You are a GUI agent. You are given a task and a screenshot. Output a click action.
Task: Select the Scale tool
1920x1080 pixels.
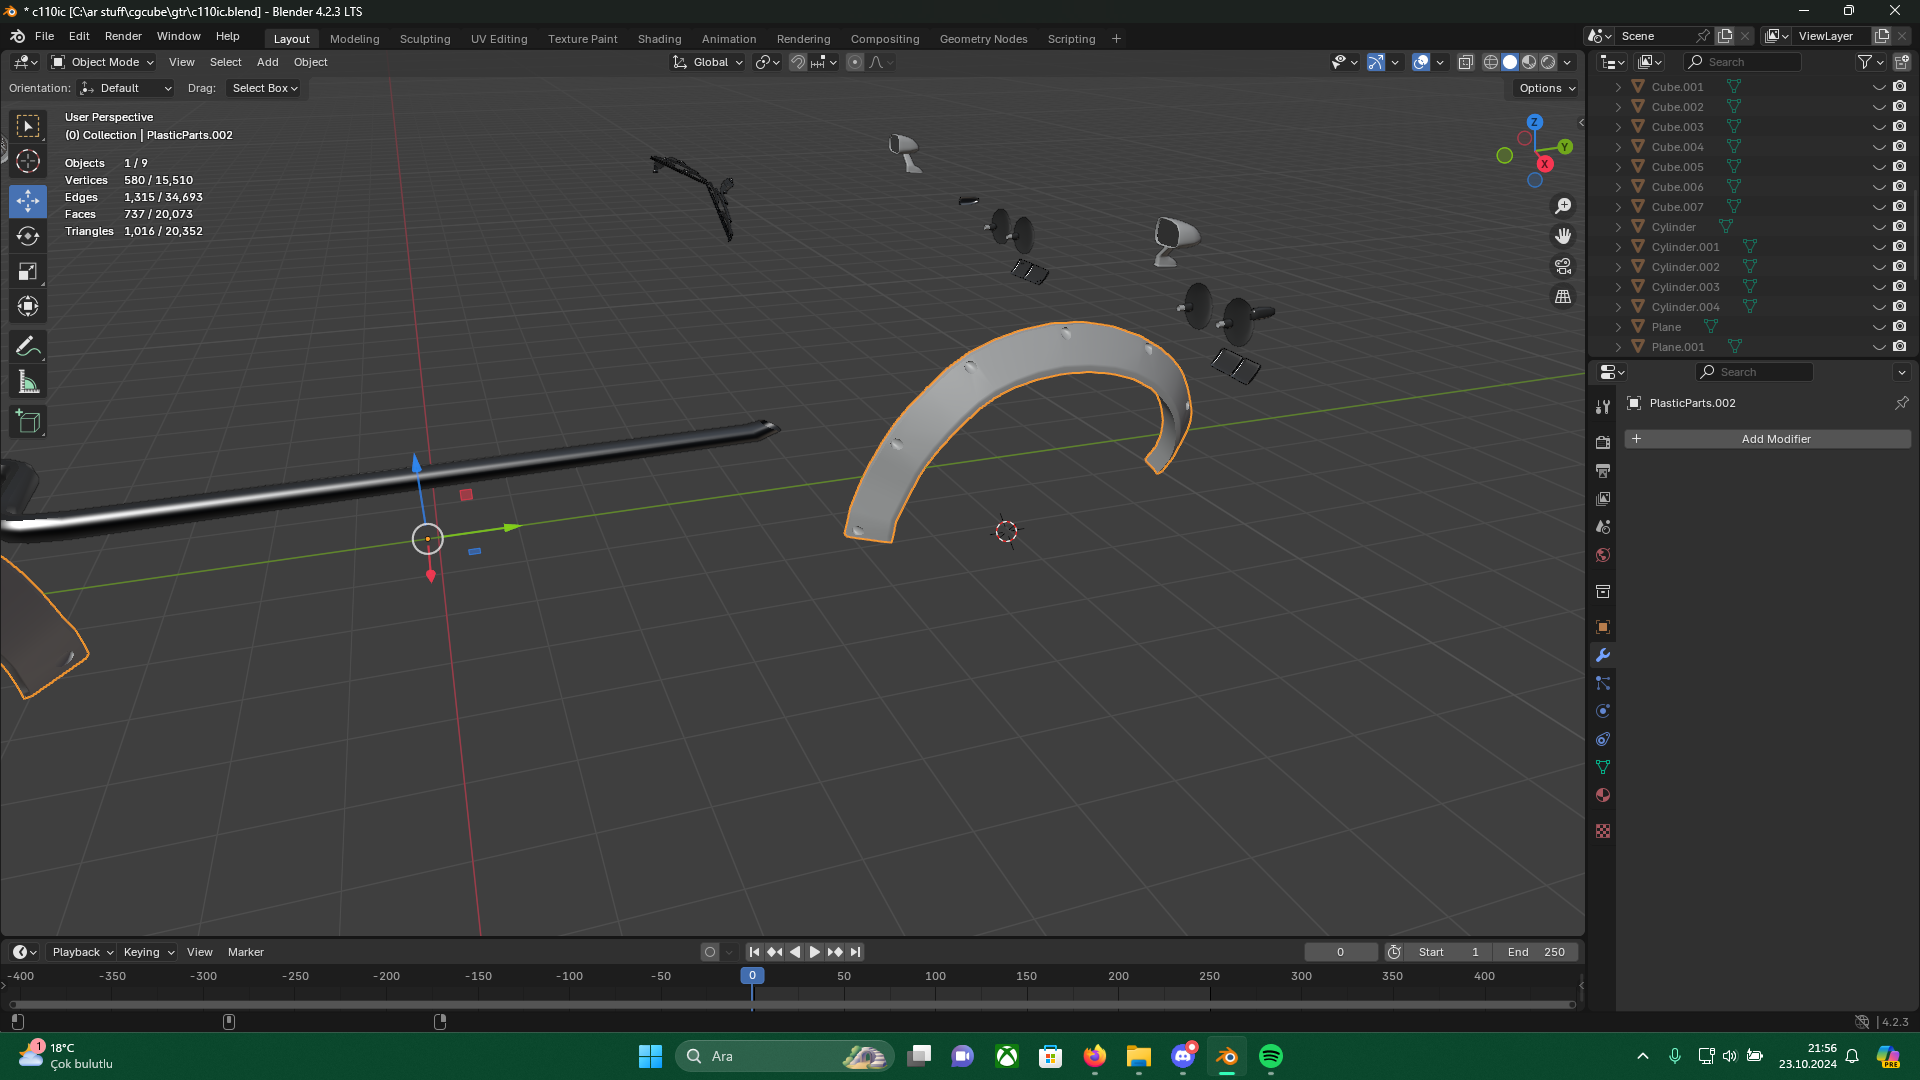click(28, 271)
